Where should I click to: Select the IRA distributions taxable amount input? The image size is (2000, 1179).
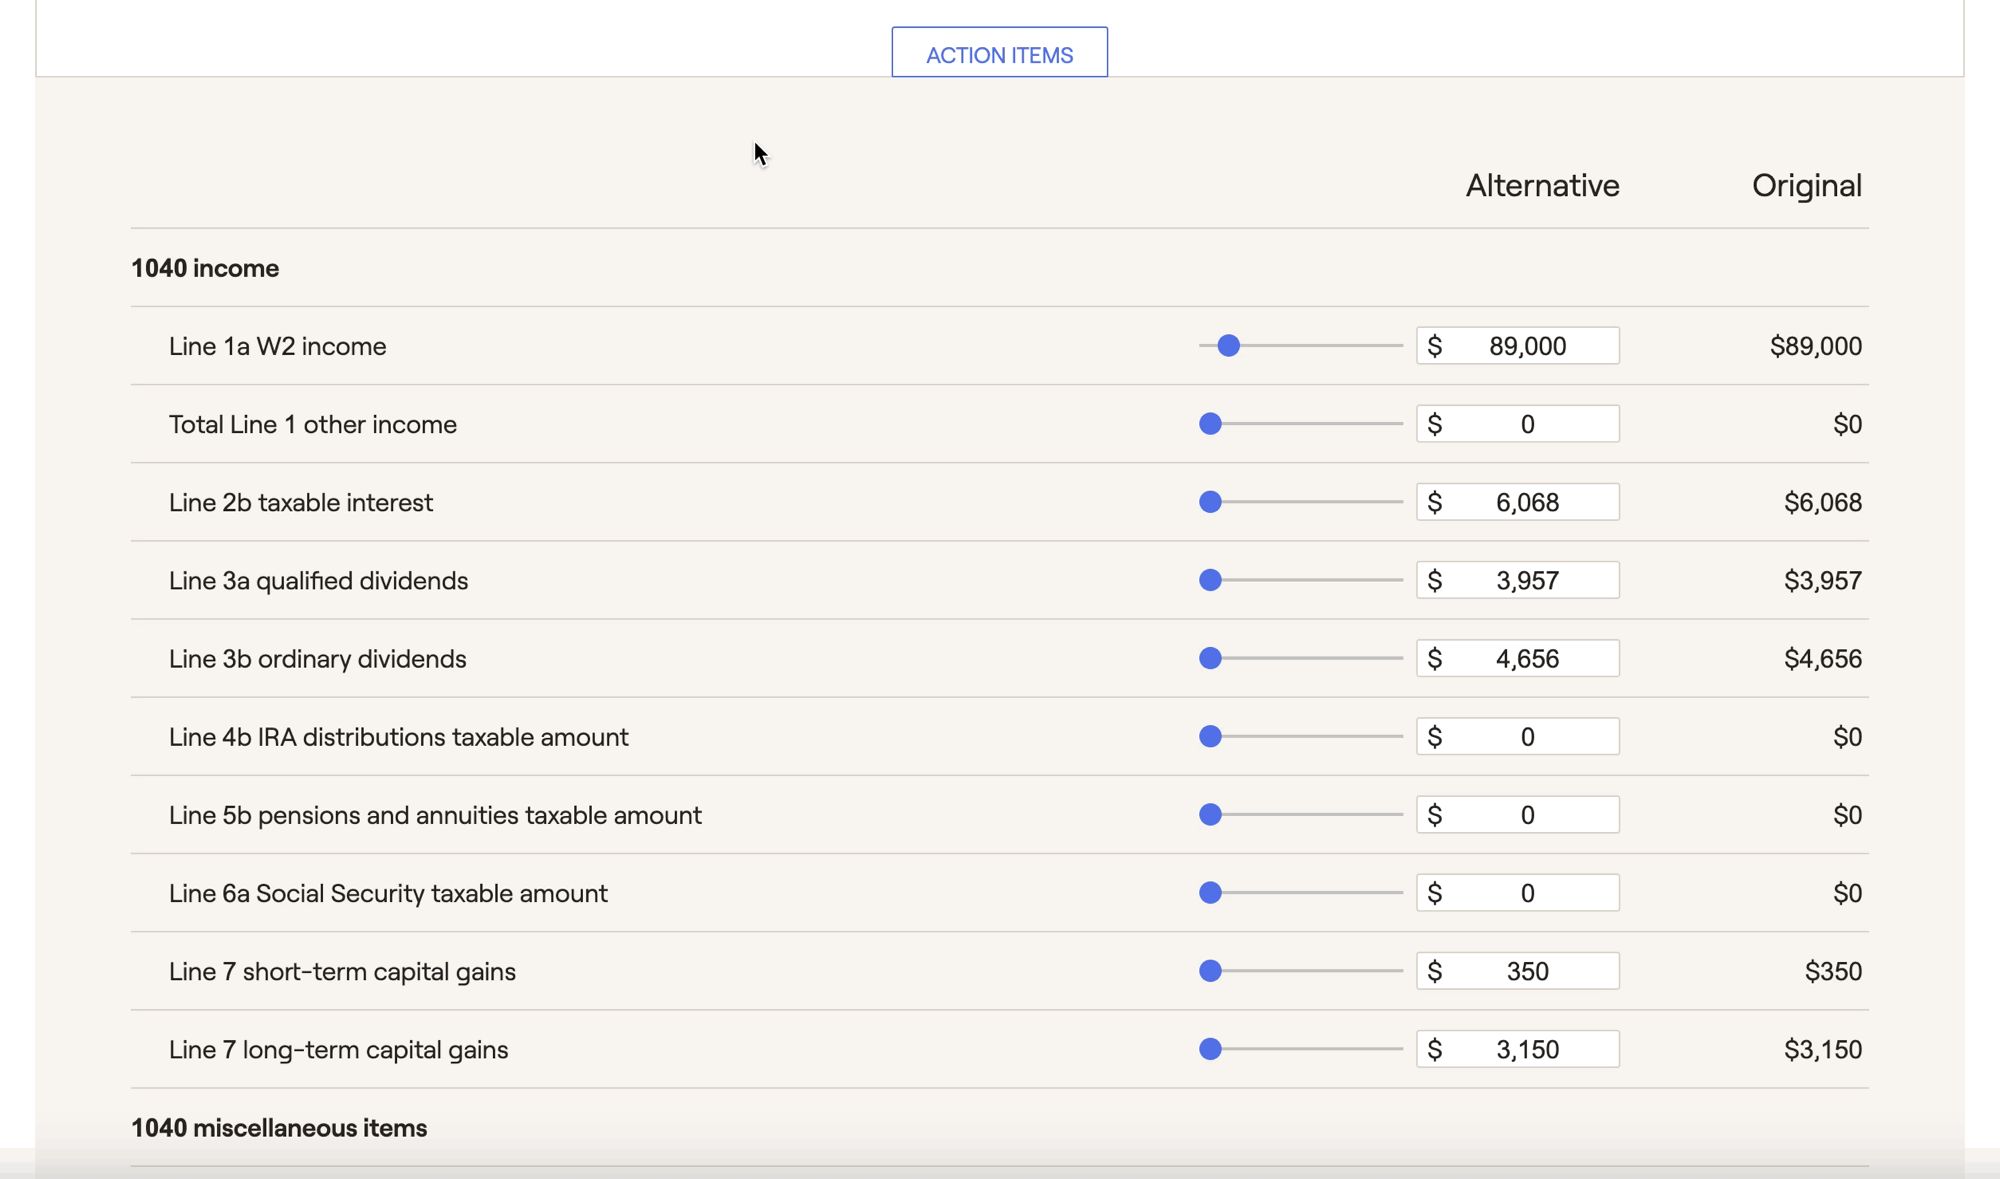coord(1518,737)
